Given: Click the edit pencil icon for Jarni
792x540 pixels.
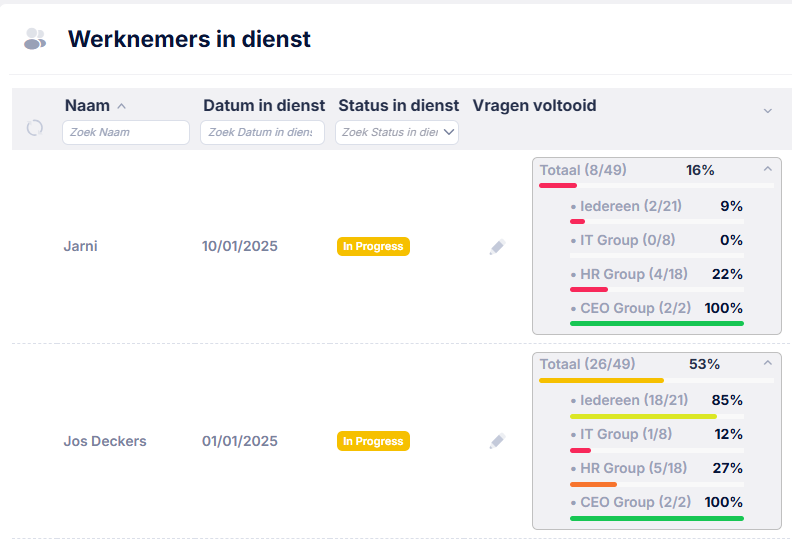Looking at the screenshot, I should point(498,247).
